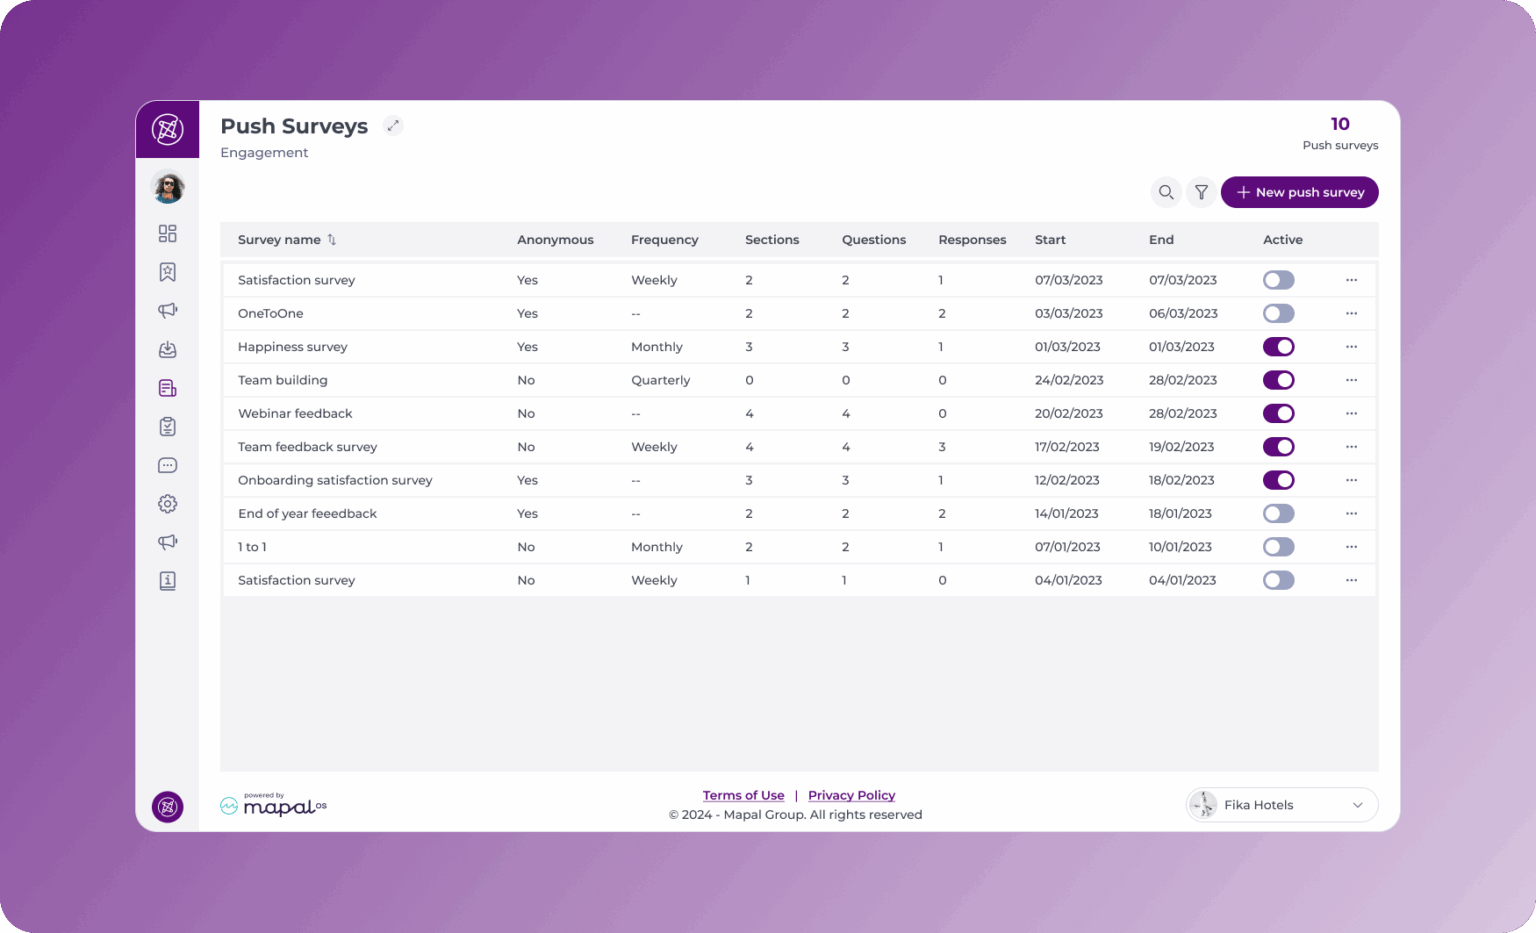Select megaphone icon directly below the gear icon
The height and width of the screenshot is (933, 1536).
point(168,542)
